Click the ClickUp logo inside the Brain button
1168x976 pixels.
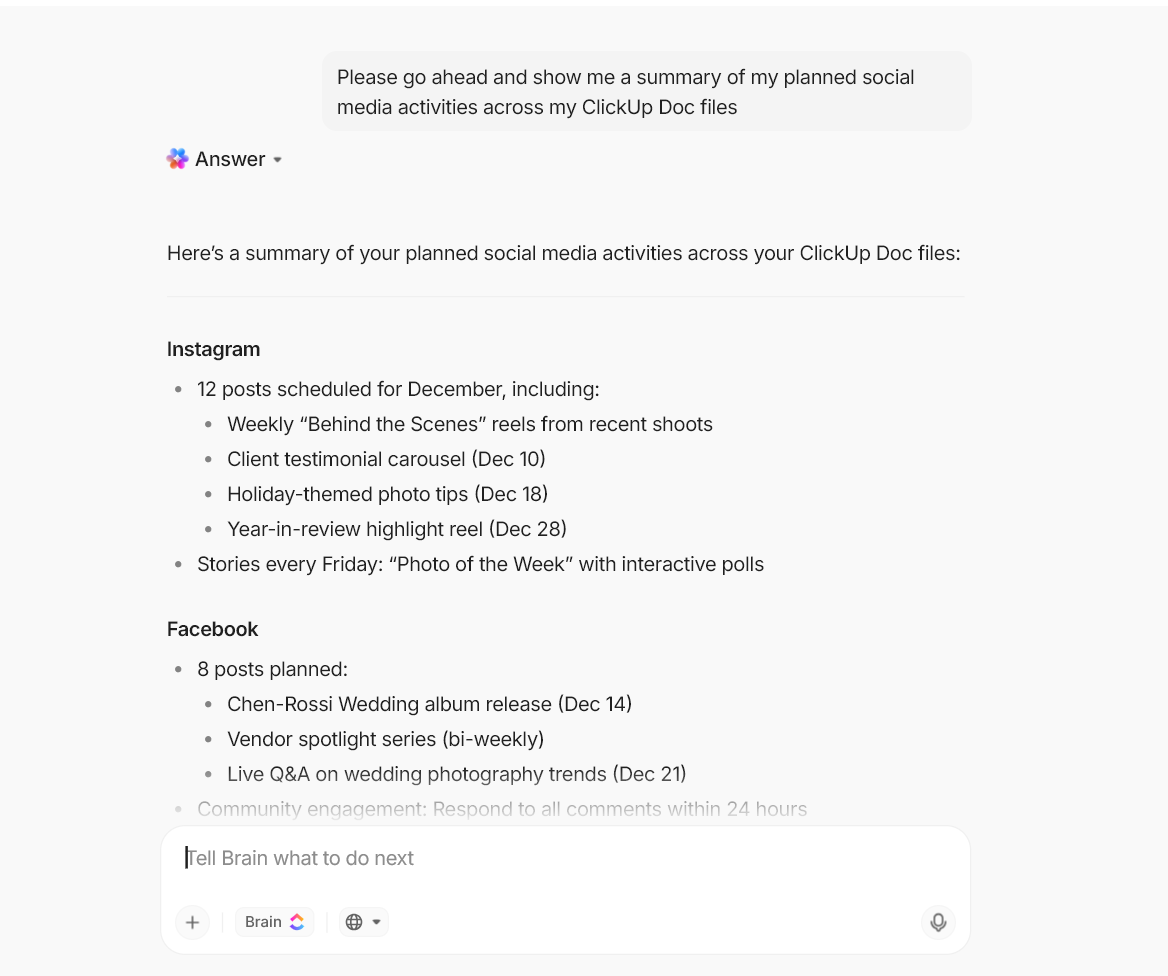[297, 921]
